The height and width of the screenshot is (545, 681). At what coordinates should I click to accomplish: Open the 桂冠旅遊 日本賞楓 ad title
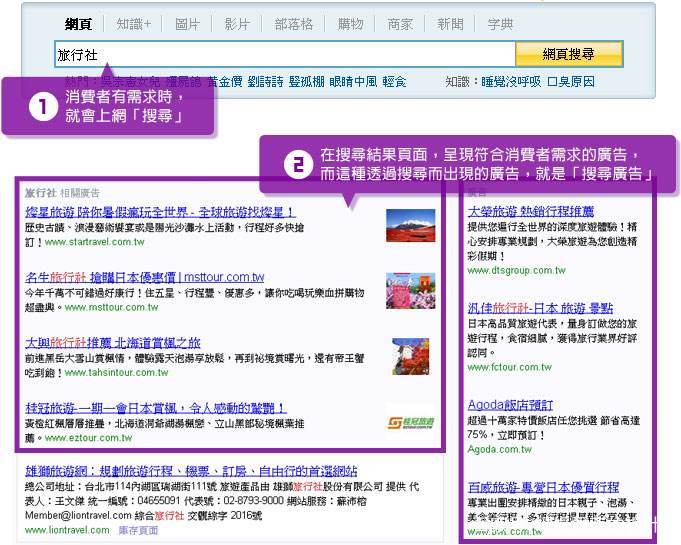tap(156, 408)
